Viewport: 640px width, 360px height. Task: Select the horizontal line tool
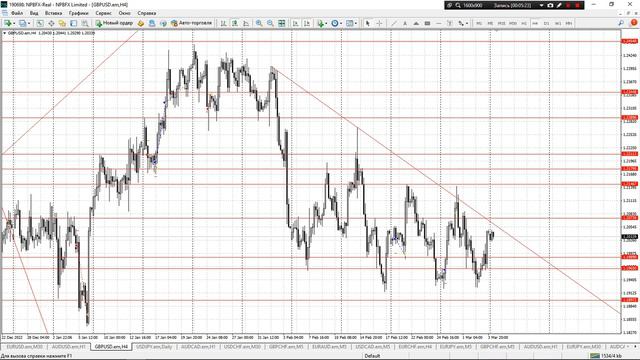pos(439,23)
